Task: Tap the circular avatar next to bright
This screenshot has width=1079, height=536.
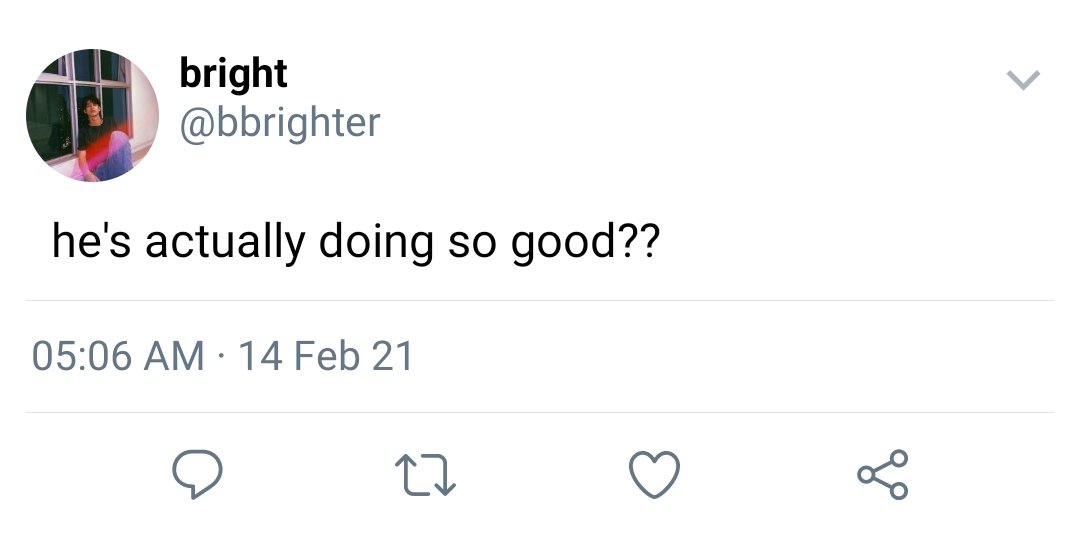Action: (x=92, y=116)
